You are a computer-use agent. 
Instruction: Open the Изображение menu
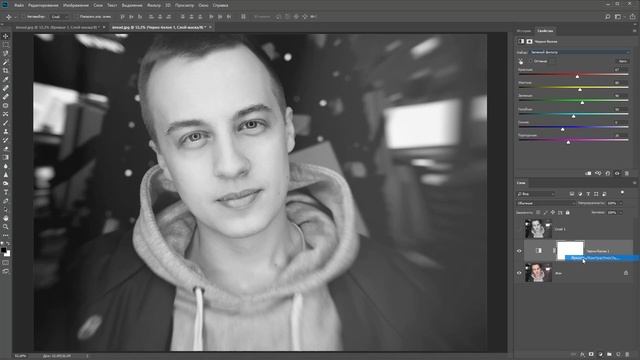tap(76, 5)
